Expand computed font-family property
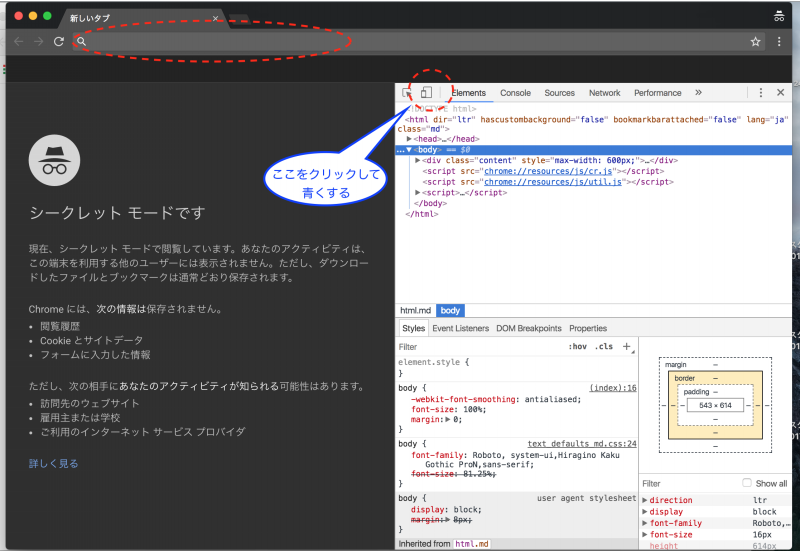Viewport: 800px width, 551px height. pos(645,523)
